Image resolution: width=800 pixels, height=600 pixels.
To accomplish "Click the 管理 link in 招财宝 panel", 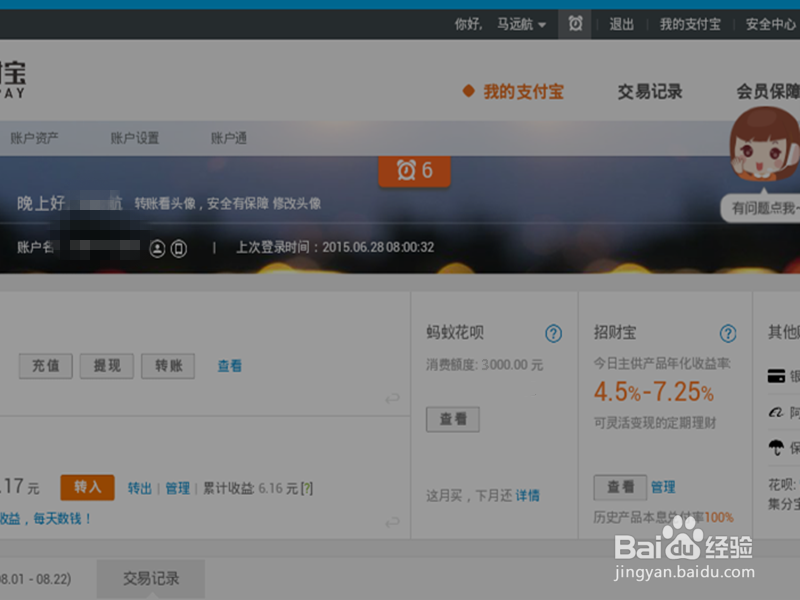I will (x=663, y=487).
